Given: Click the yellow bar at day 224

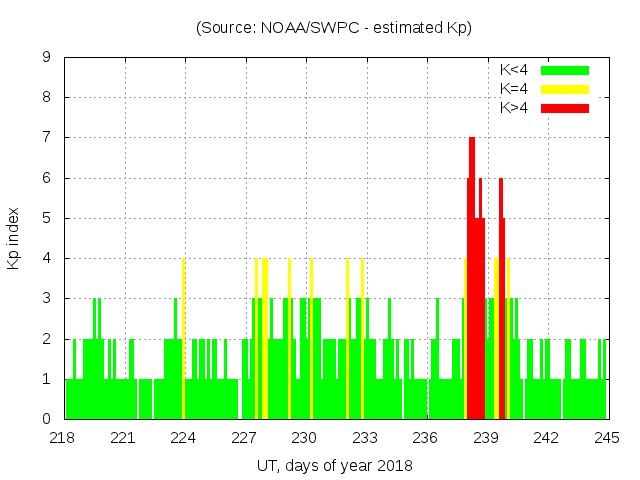Looking at the screenshot, I should coord(184,340).
